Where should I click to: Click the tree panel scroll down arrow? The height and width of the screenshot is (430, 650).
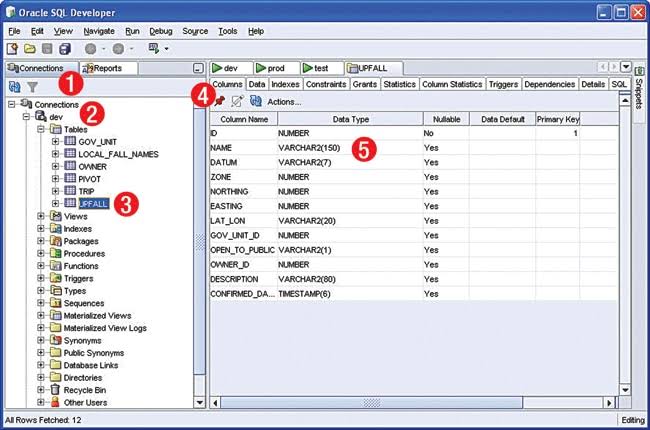[x=199, y=402]
